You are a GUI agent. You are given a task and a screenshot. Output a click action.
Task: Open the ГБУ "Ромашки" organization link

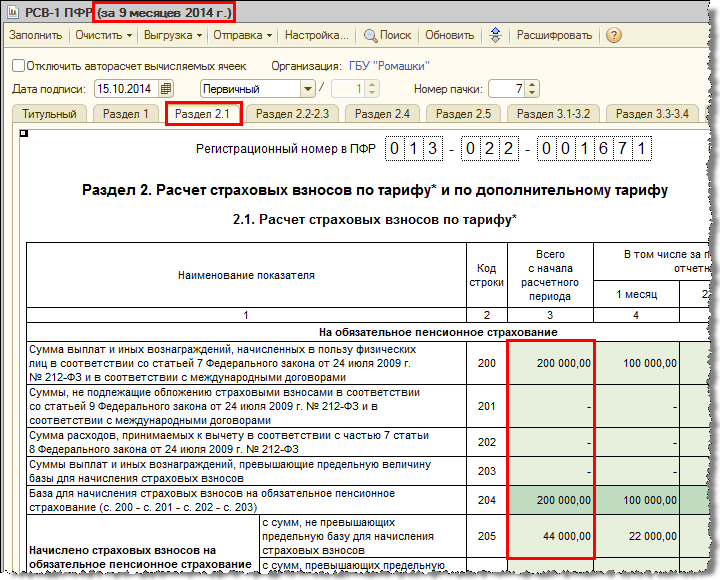tap(389, 66)
